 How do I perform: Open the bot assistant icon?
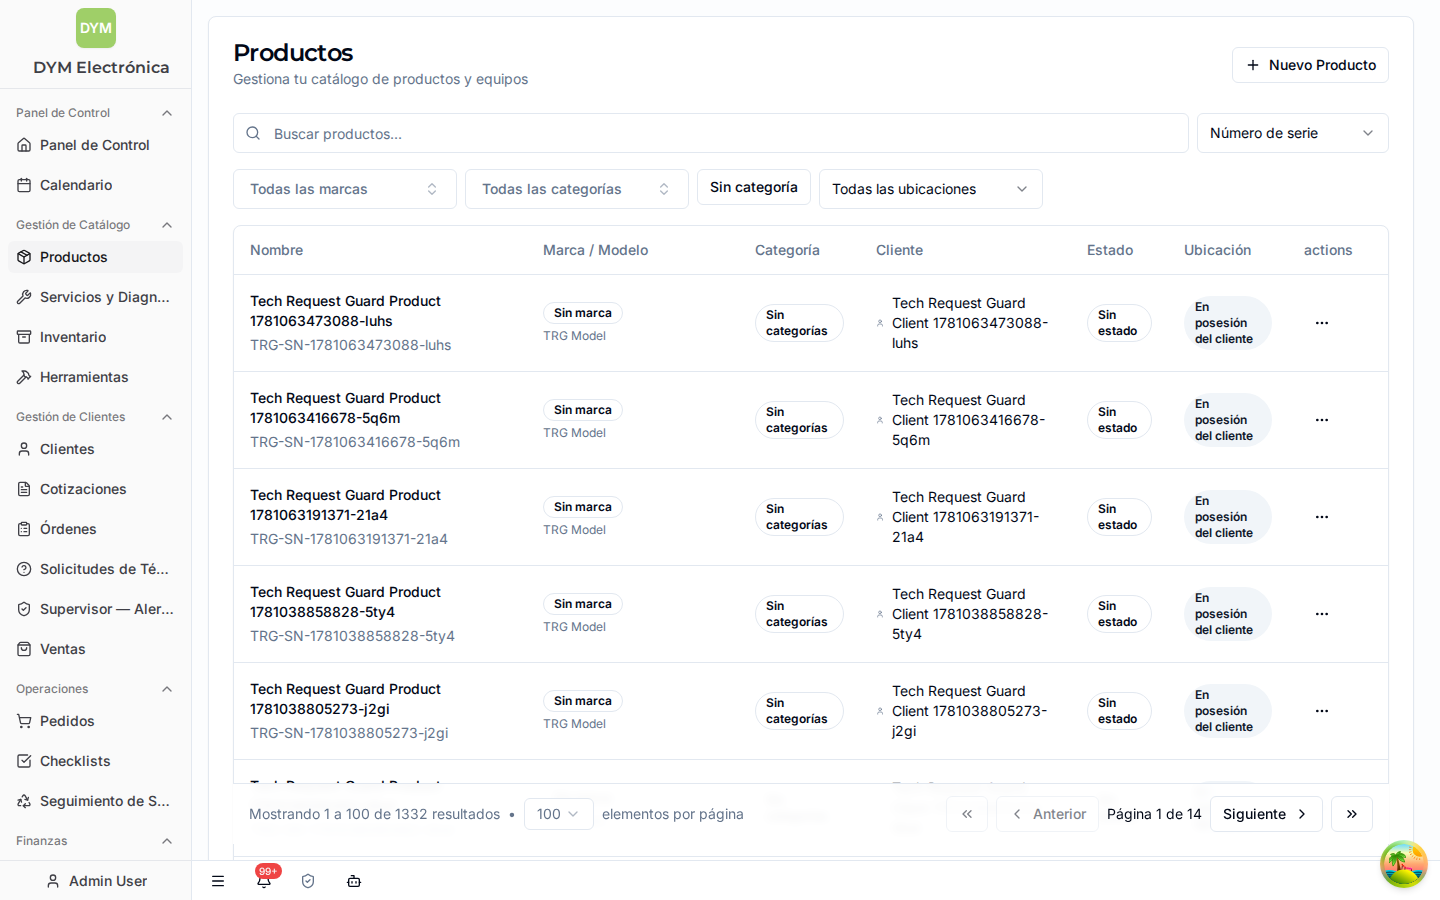click(354, 881)
